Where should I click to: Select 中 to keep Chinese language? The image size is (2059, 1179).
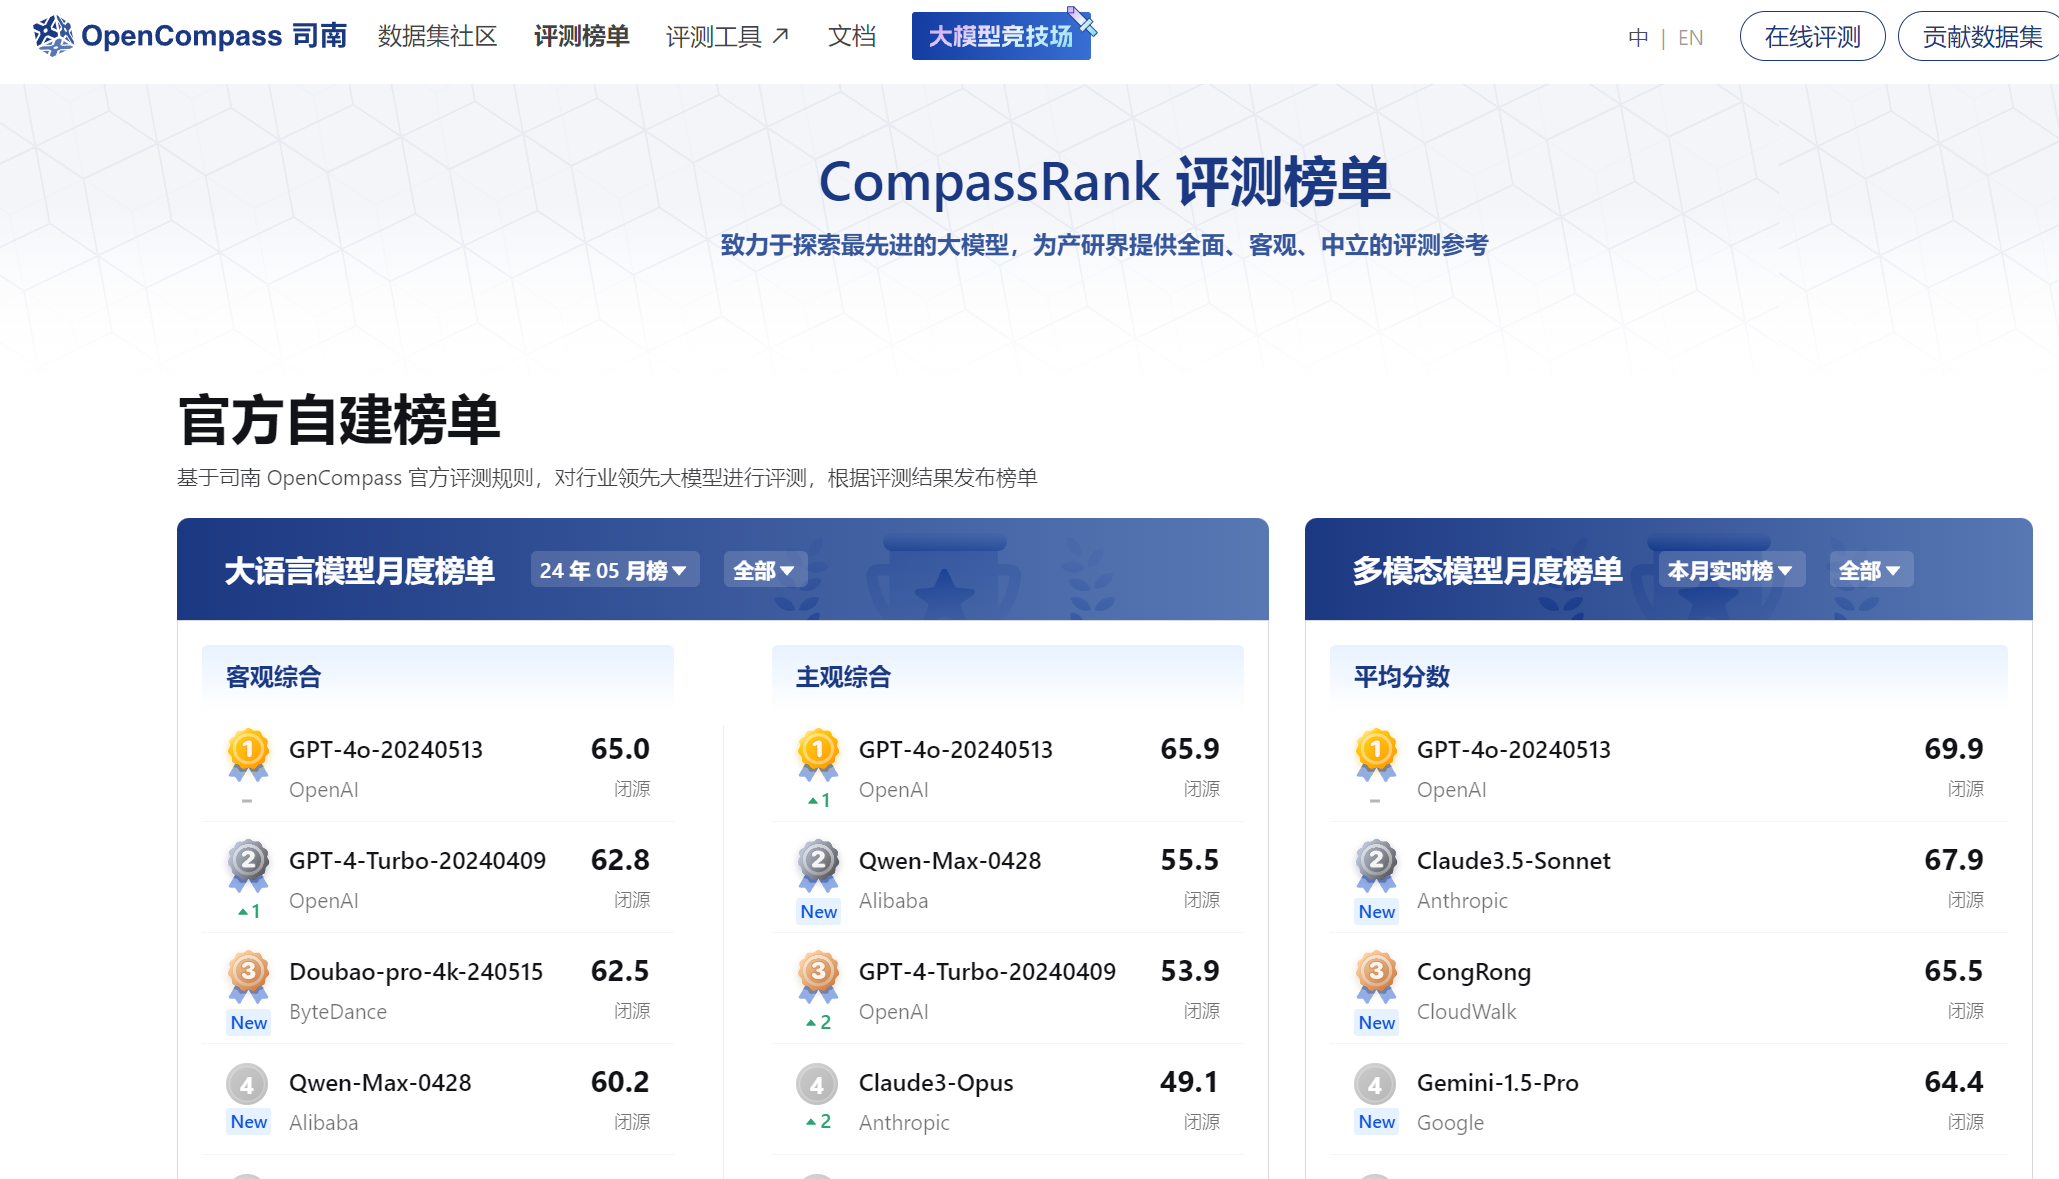pyautogui.click(x=1638, y=37)
